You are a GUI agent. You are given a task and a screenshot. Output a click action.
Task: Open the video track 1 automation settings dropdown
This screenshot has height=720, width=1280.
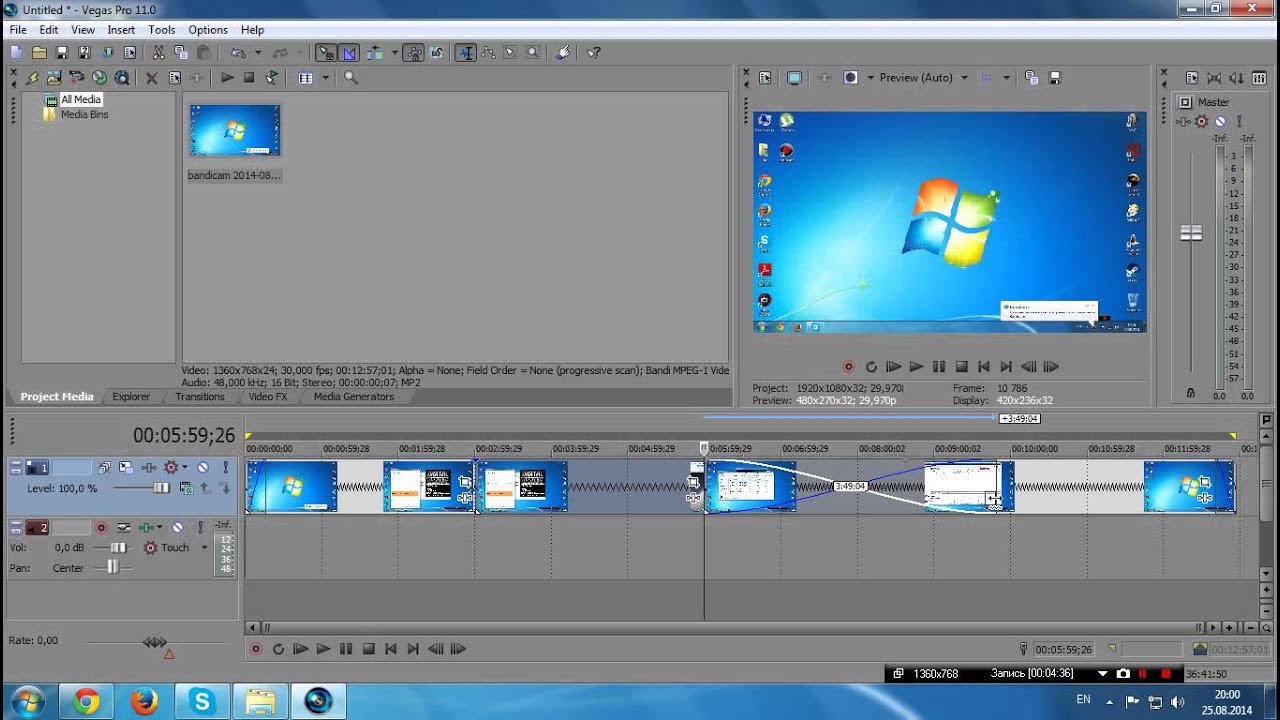(x=184, y=467)
